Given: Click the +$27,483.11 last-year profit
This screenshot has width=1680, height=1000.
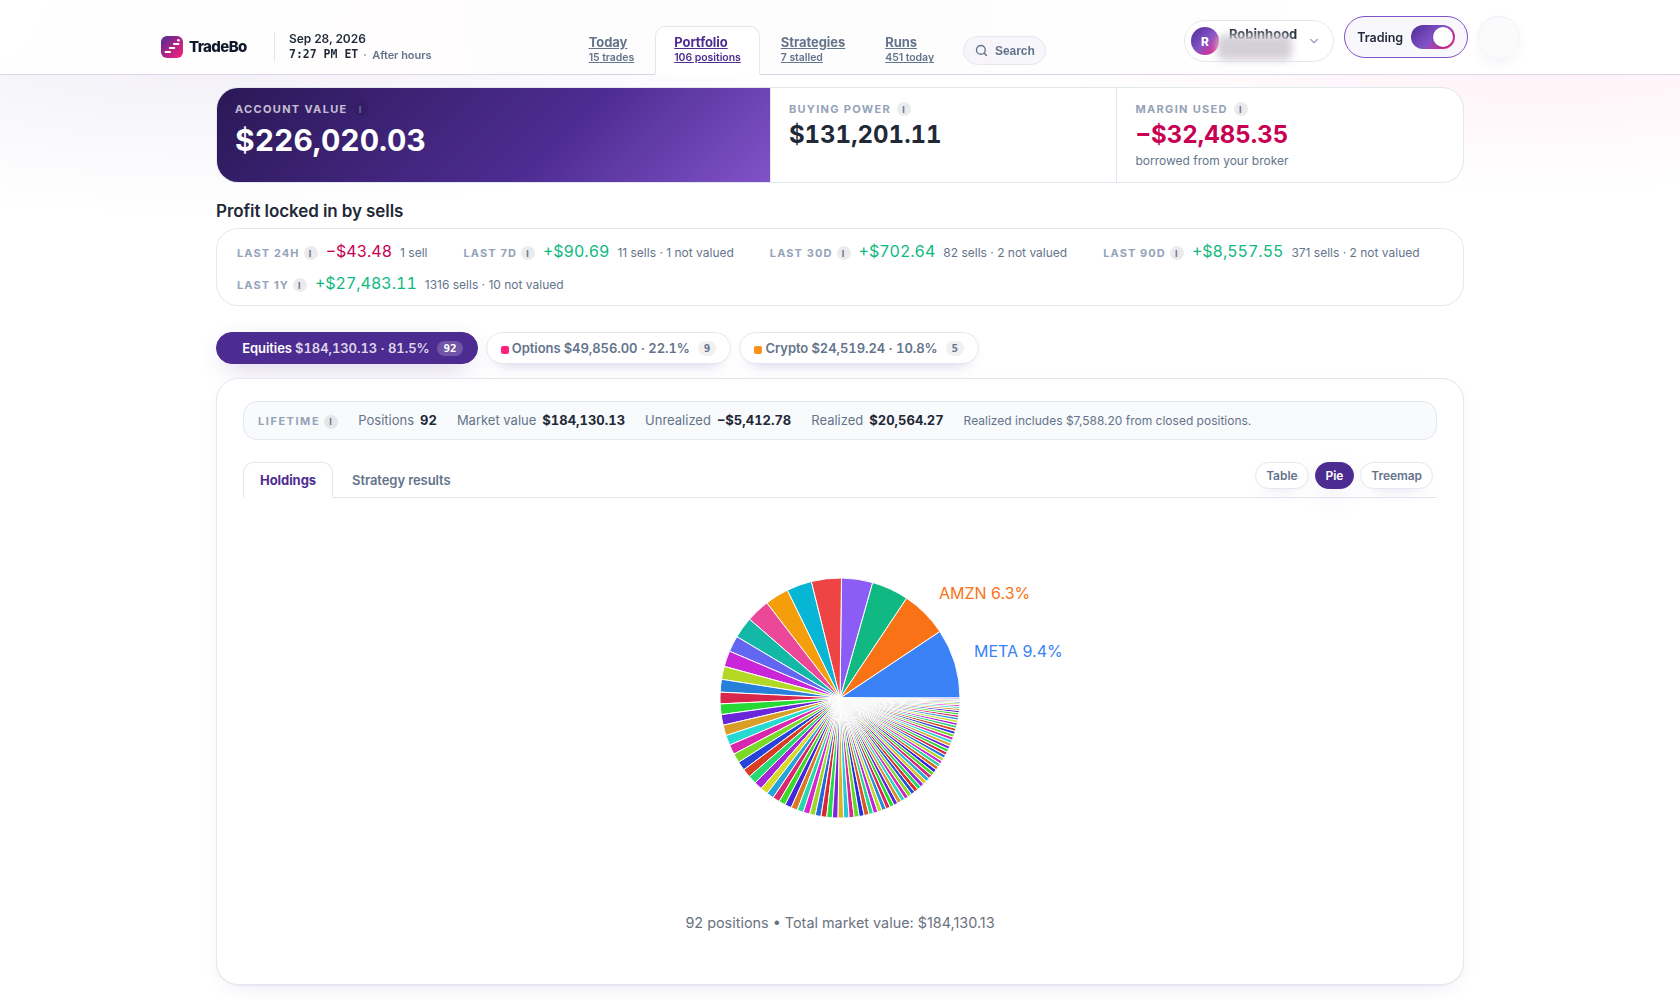Looking at the screenshot, I should point(366,284).
